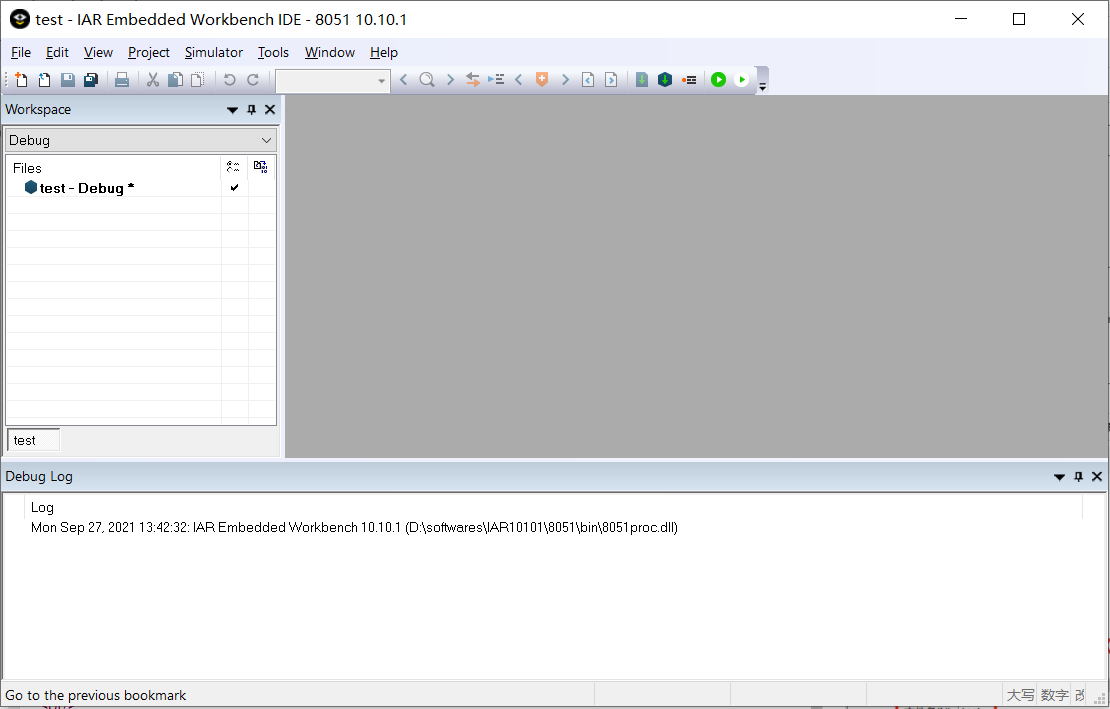Click the Debug Log panel title
Screen dimensions: 1110x709
pos(39,476)
